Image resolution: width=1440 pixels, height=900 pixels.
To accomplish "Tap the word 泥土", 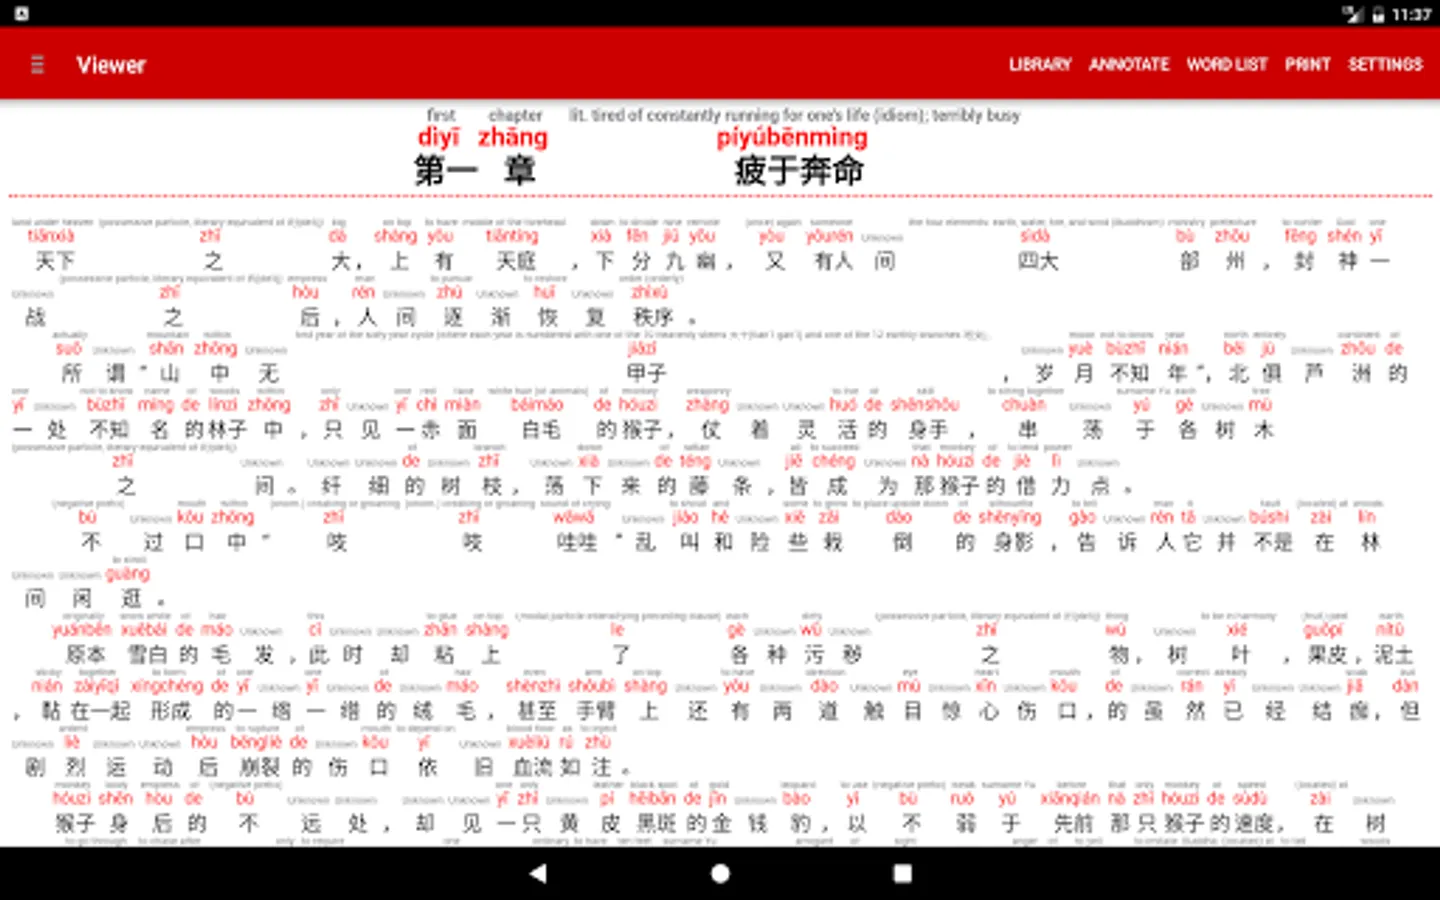I will (1394, 655).
